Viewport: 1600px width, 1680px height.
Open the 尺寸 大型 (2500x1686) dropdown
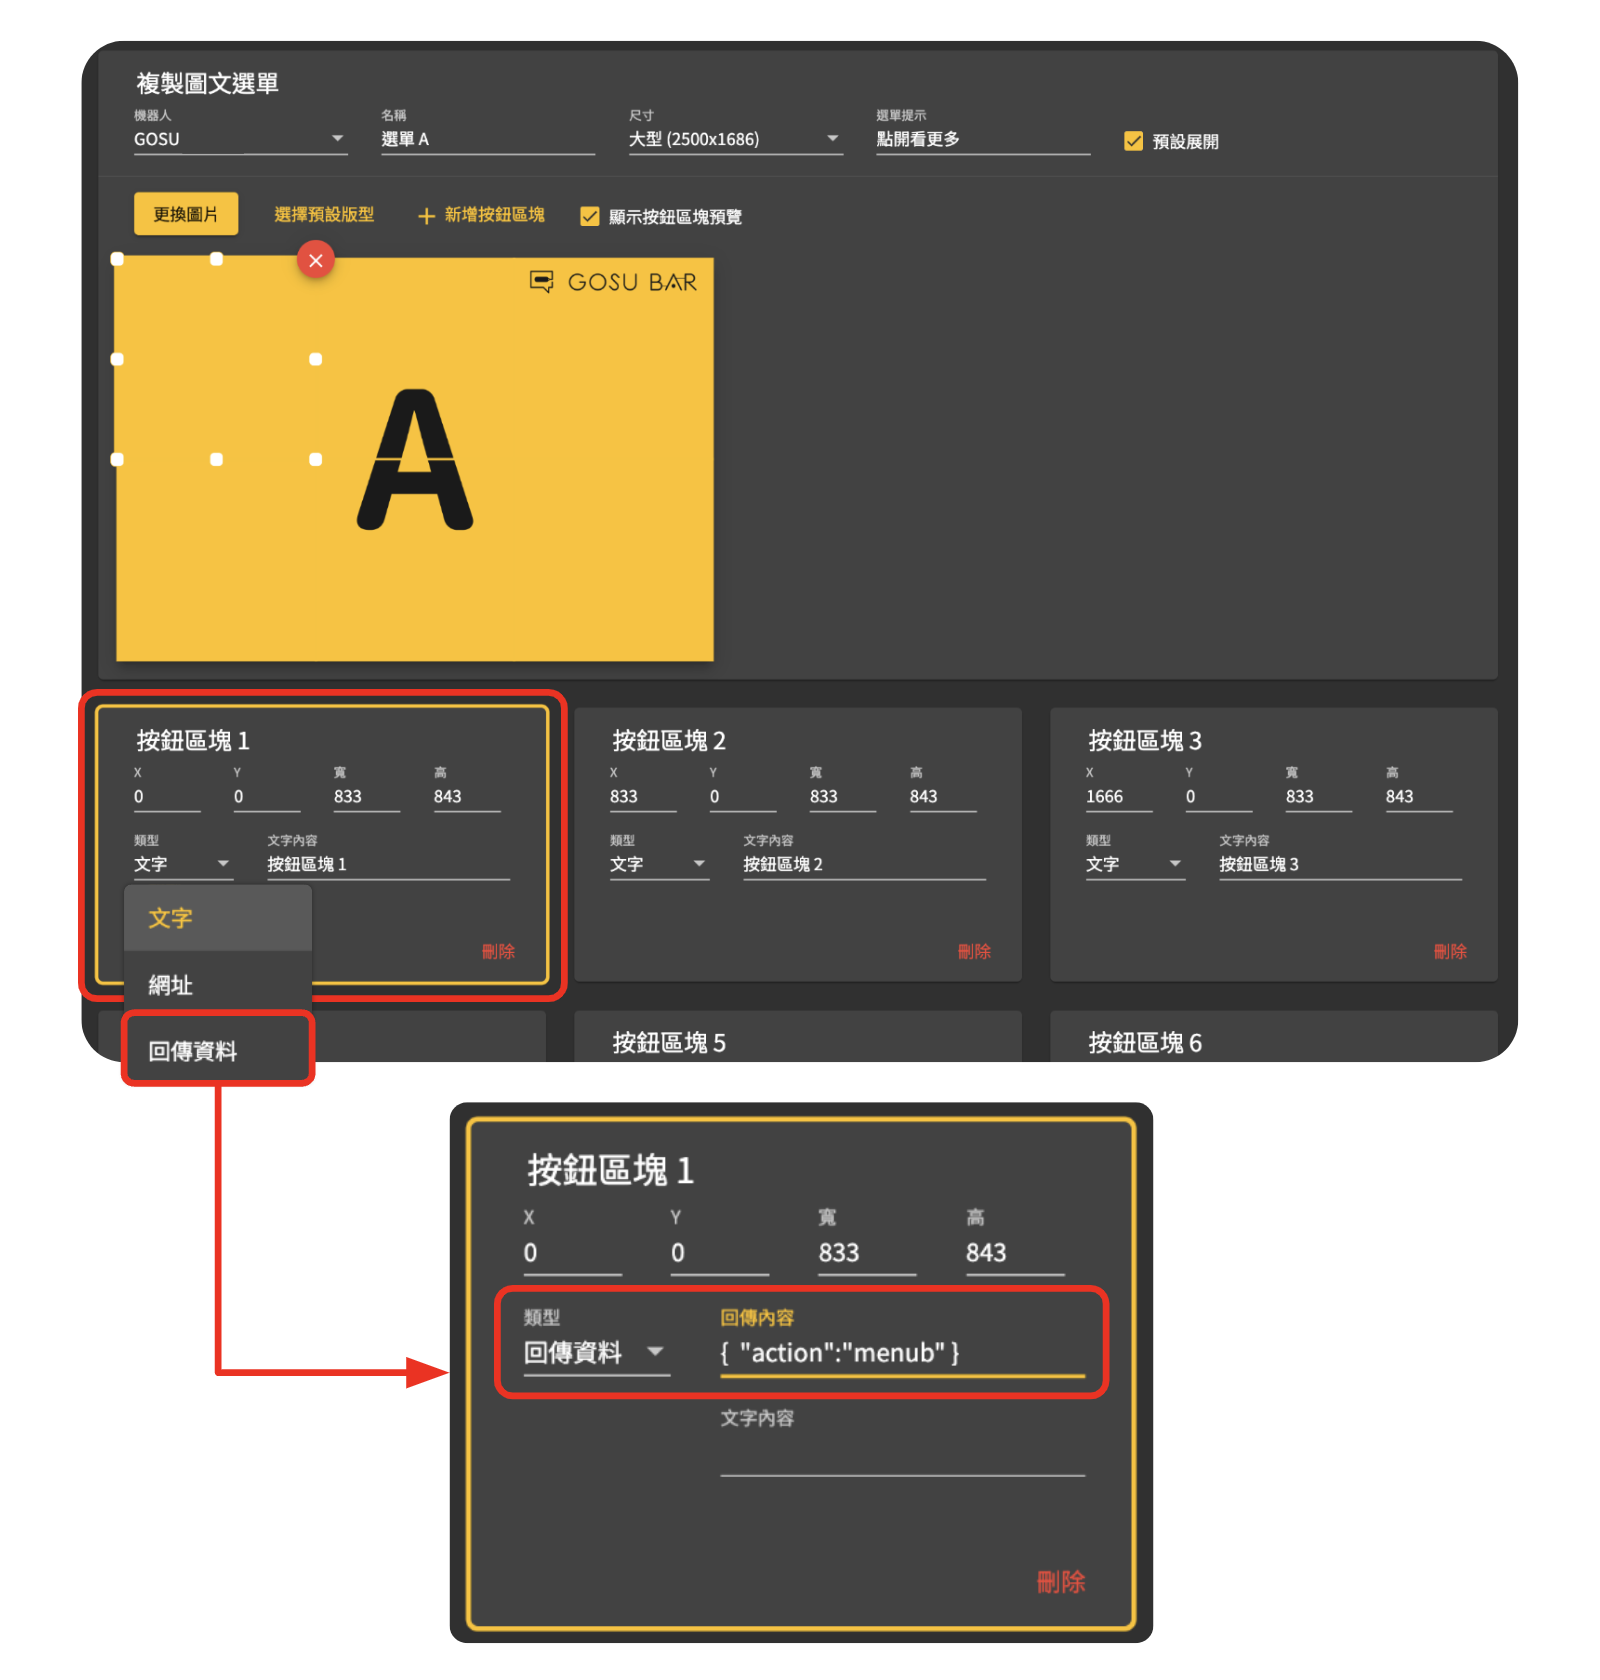(735, 139)
